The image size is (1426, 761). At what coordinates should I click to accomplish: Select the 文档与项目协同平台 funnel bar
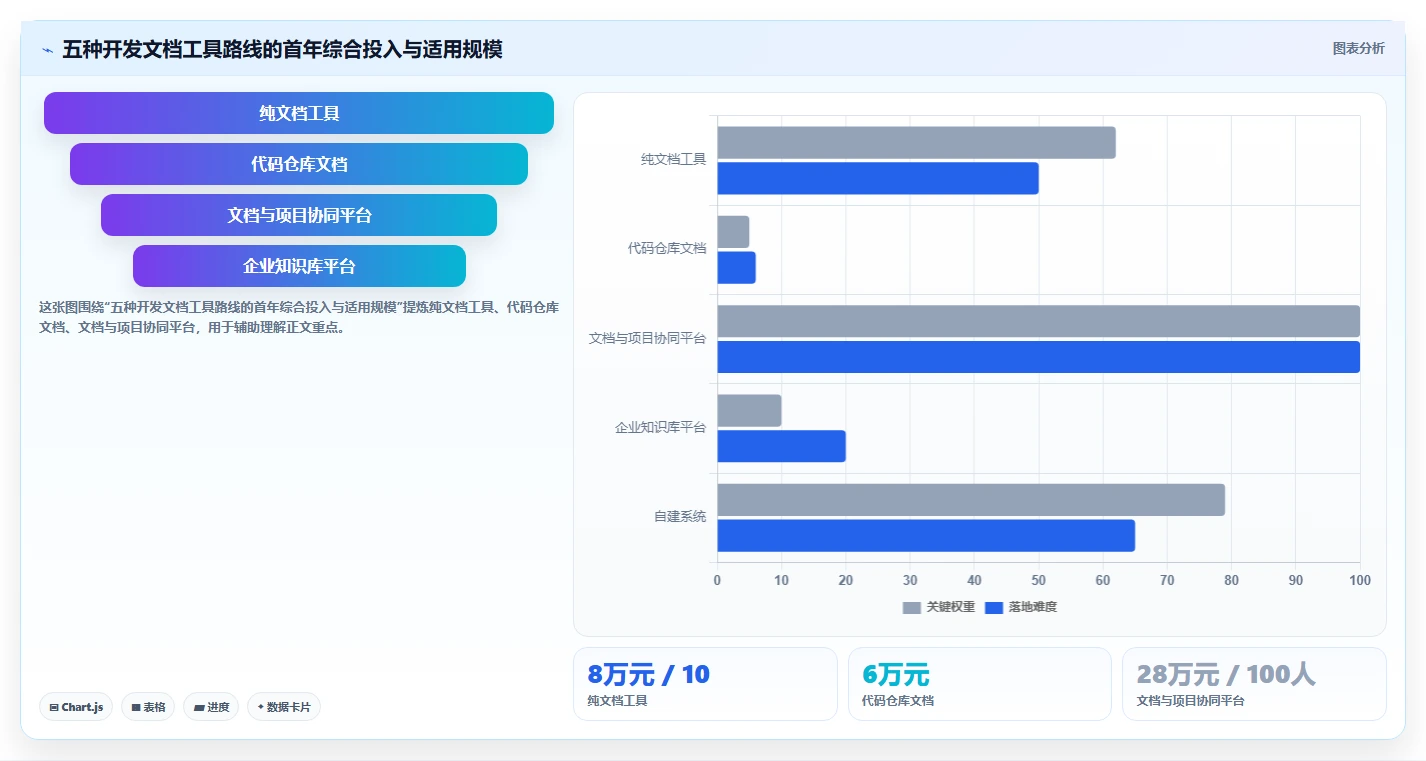pyautogui.click(x=299, y=215)
